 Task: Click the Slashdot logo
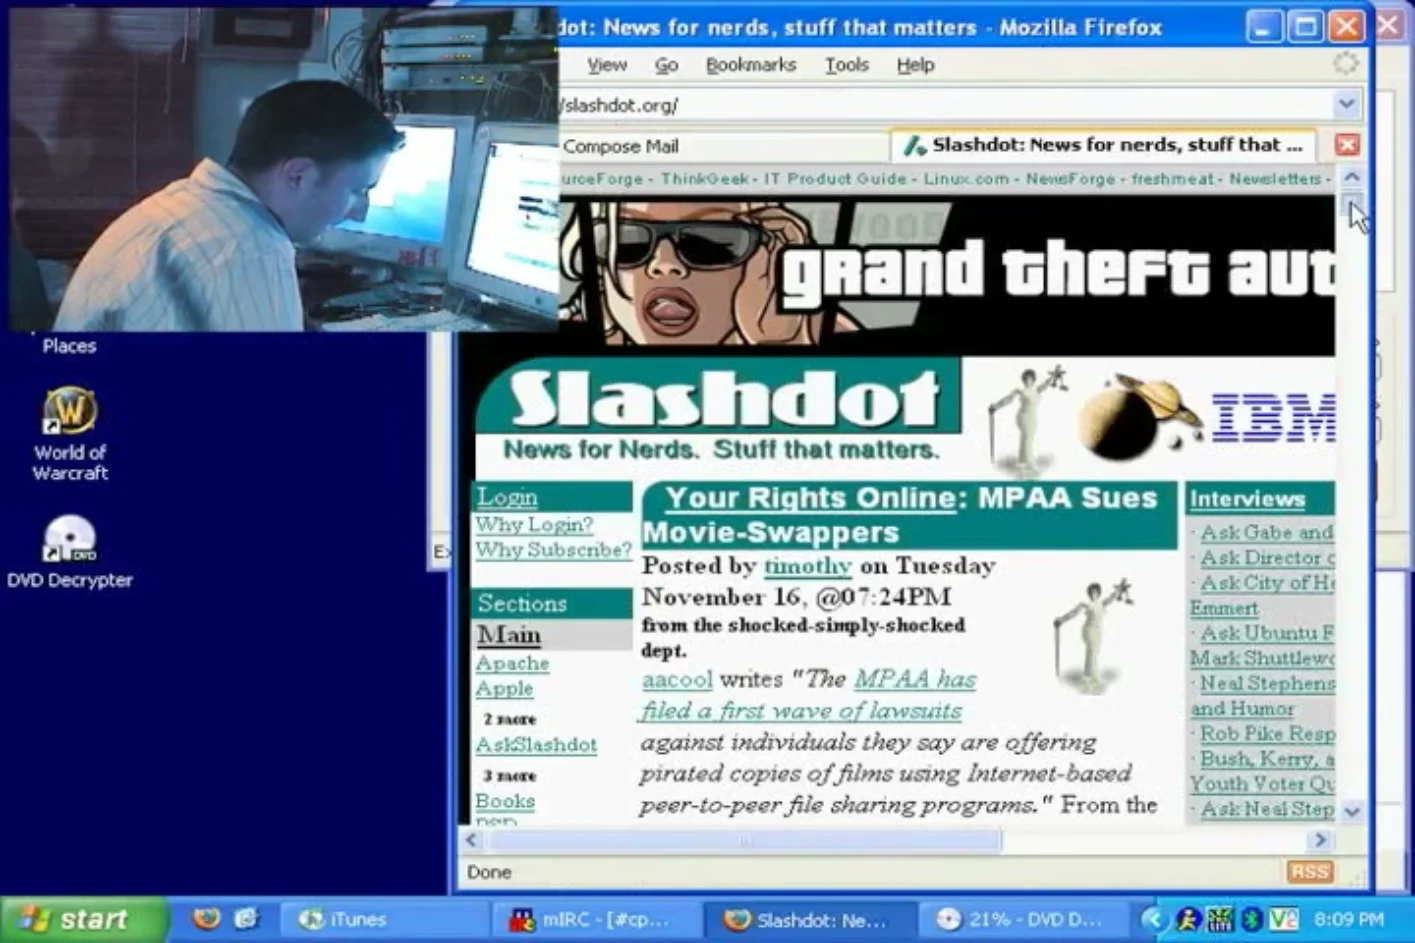719,409
